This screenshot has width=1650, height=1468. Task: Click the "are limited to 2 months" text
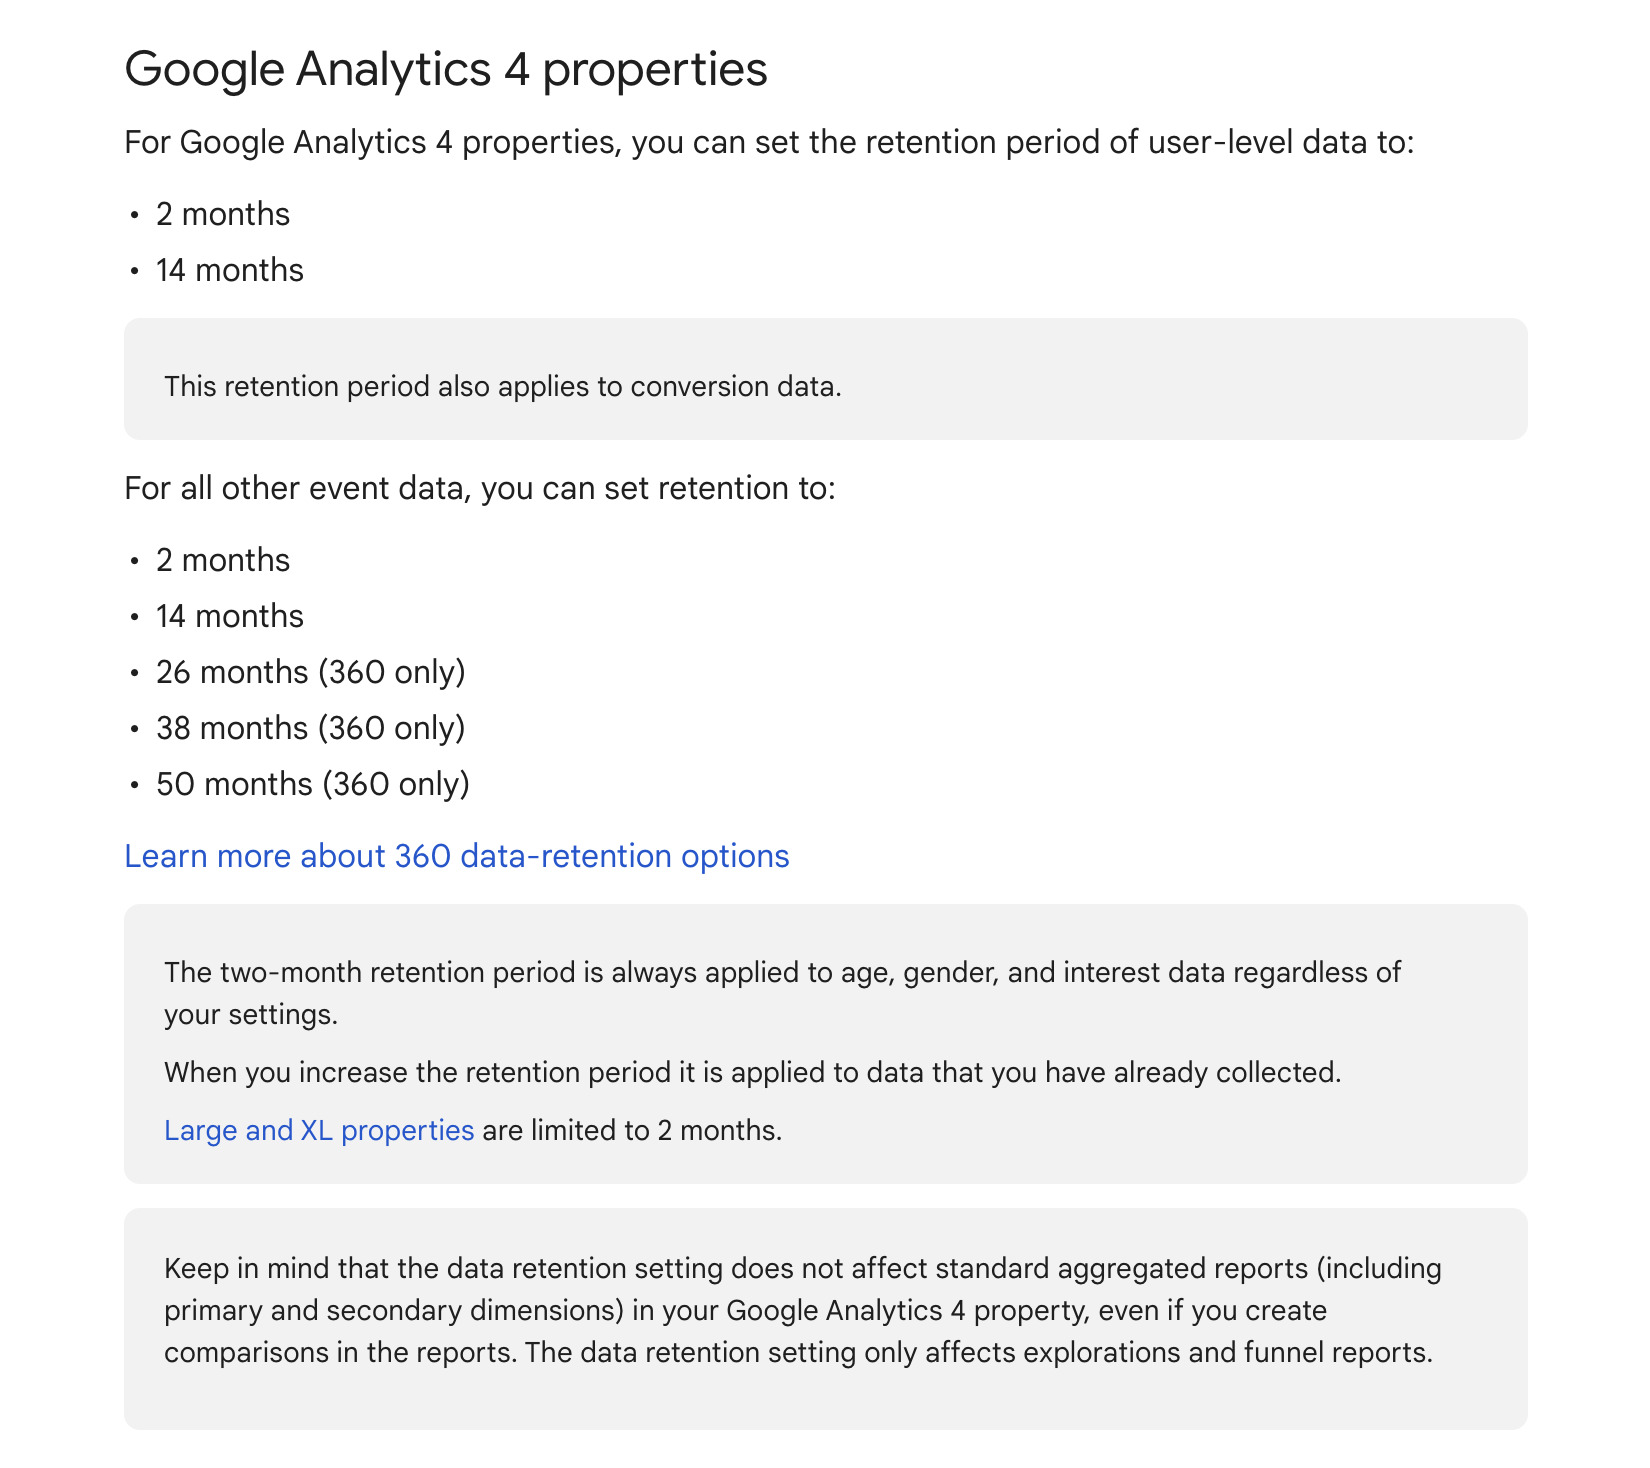[632, 1131]
